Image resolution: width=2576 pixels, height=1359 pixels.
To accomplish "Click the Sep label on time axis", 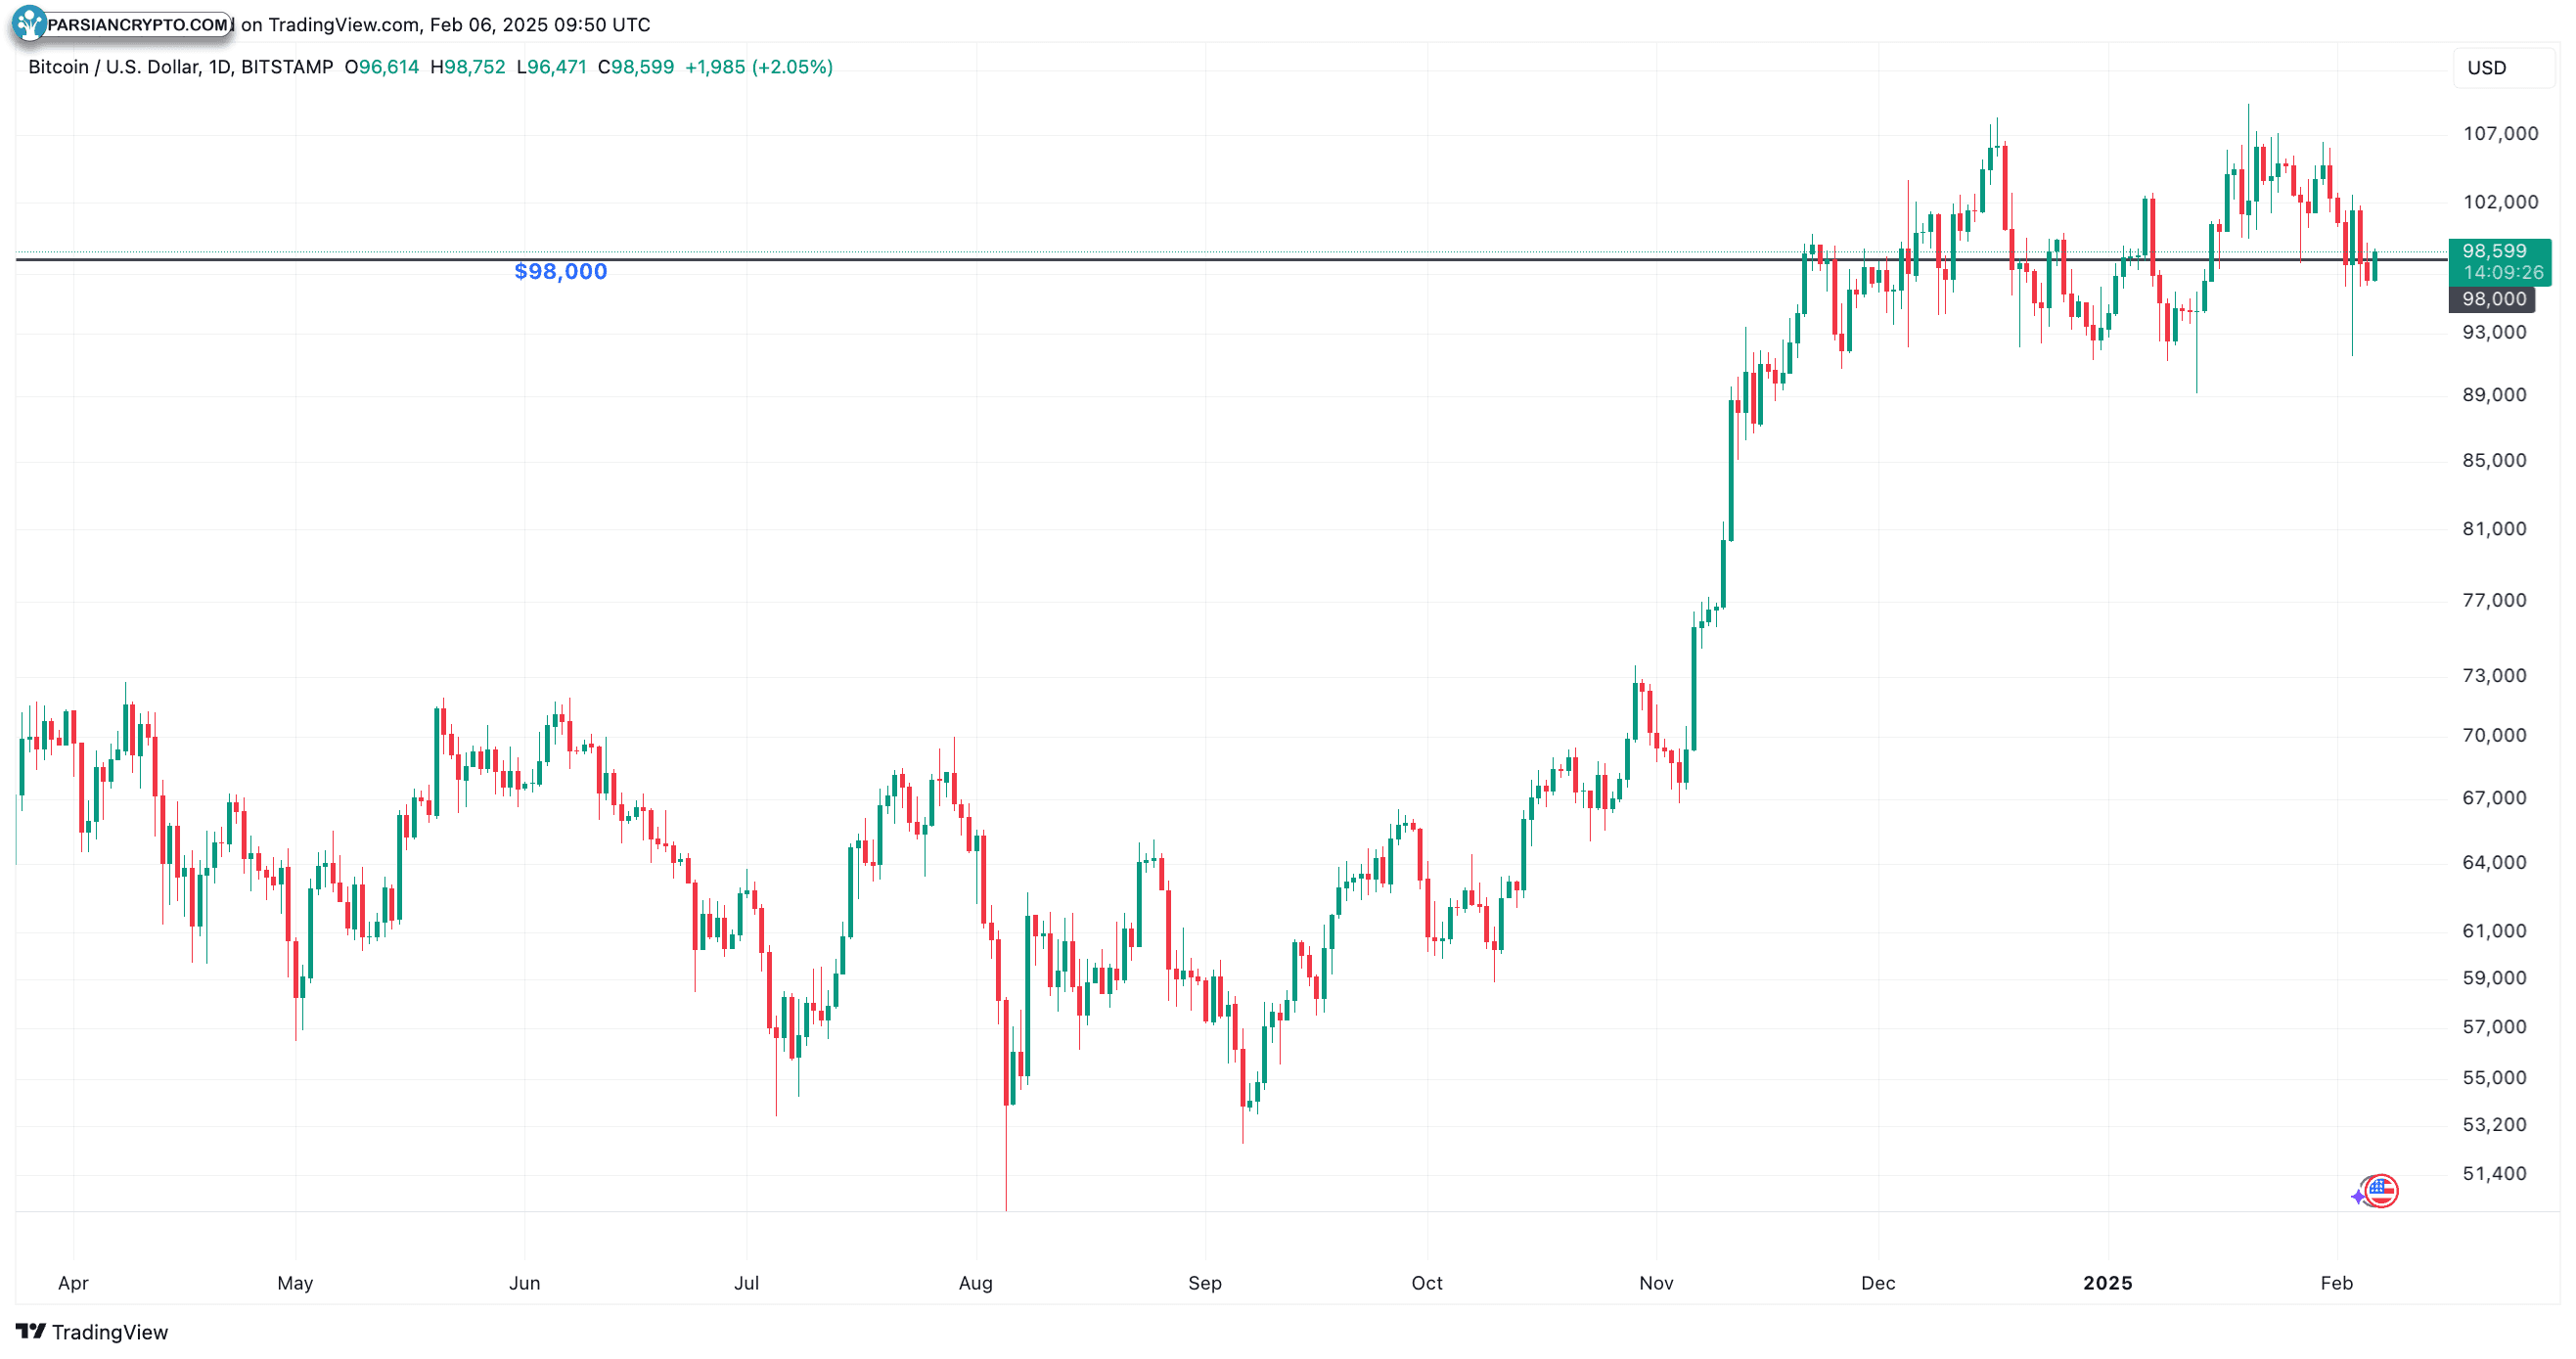I will coord(1204,1284).
